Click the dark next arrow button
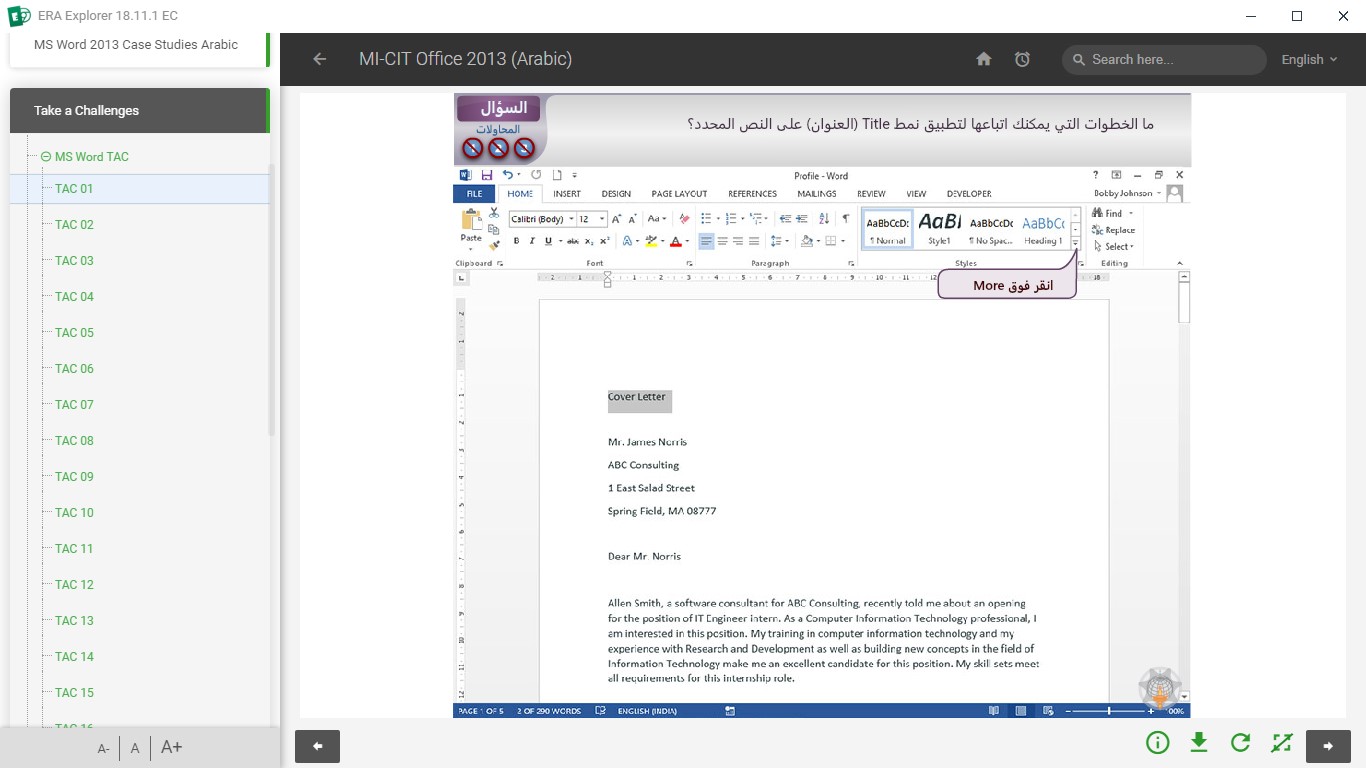 point(1329,745)
